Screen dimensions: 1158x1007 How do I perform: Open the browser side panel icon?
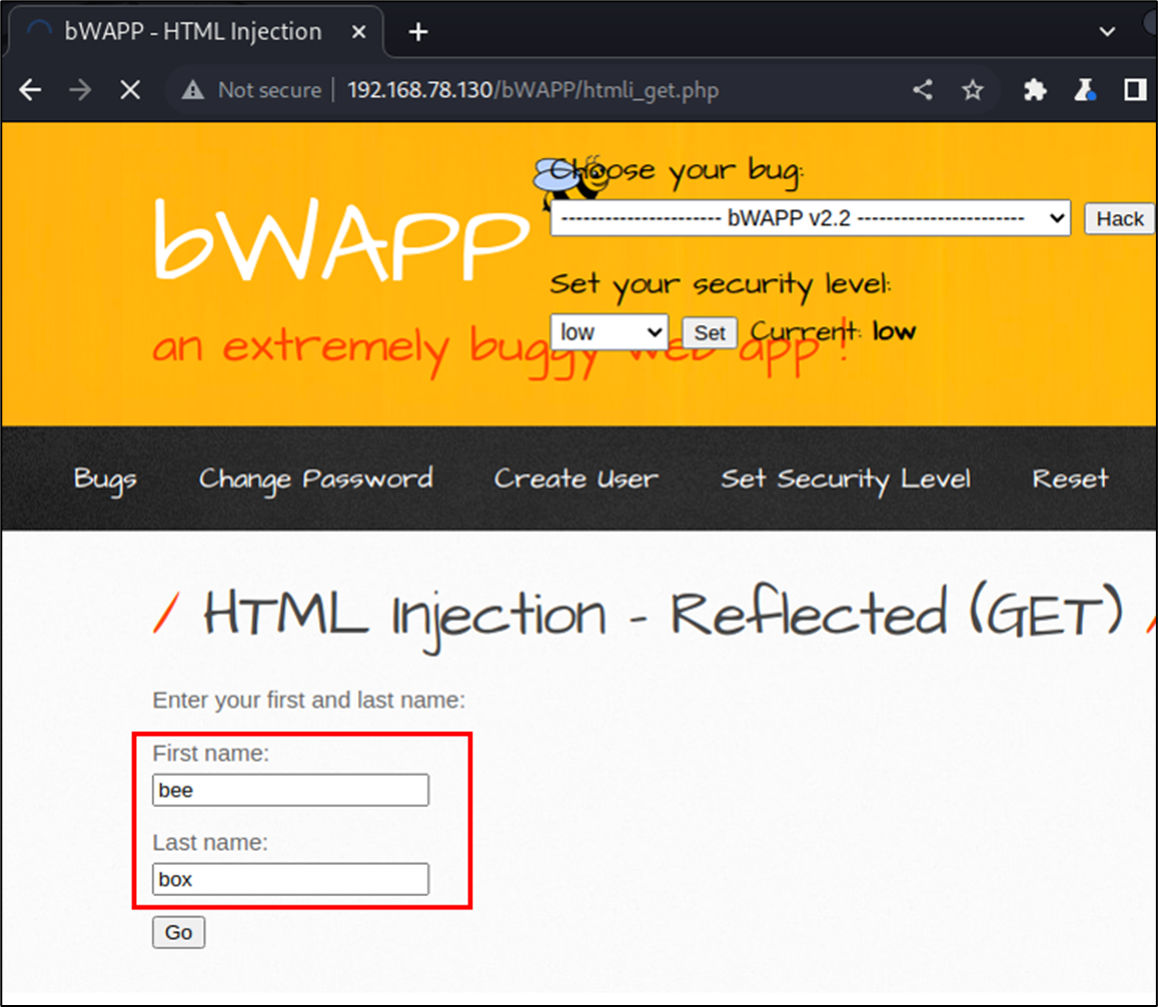(x=1135, y=90)
